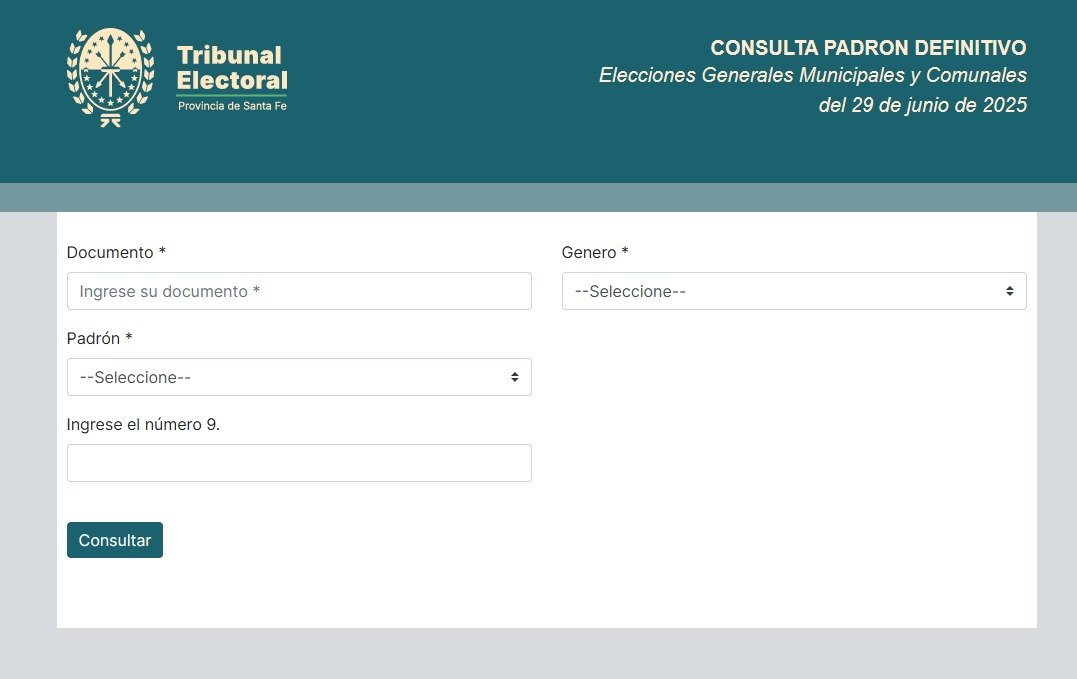Click the Tribunal Electoral logo text
The height and width of the screenshot is (679, 1077).
tap(231, 68)
